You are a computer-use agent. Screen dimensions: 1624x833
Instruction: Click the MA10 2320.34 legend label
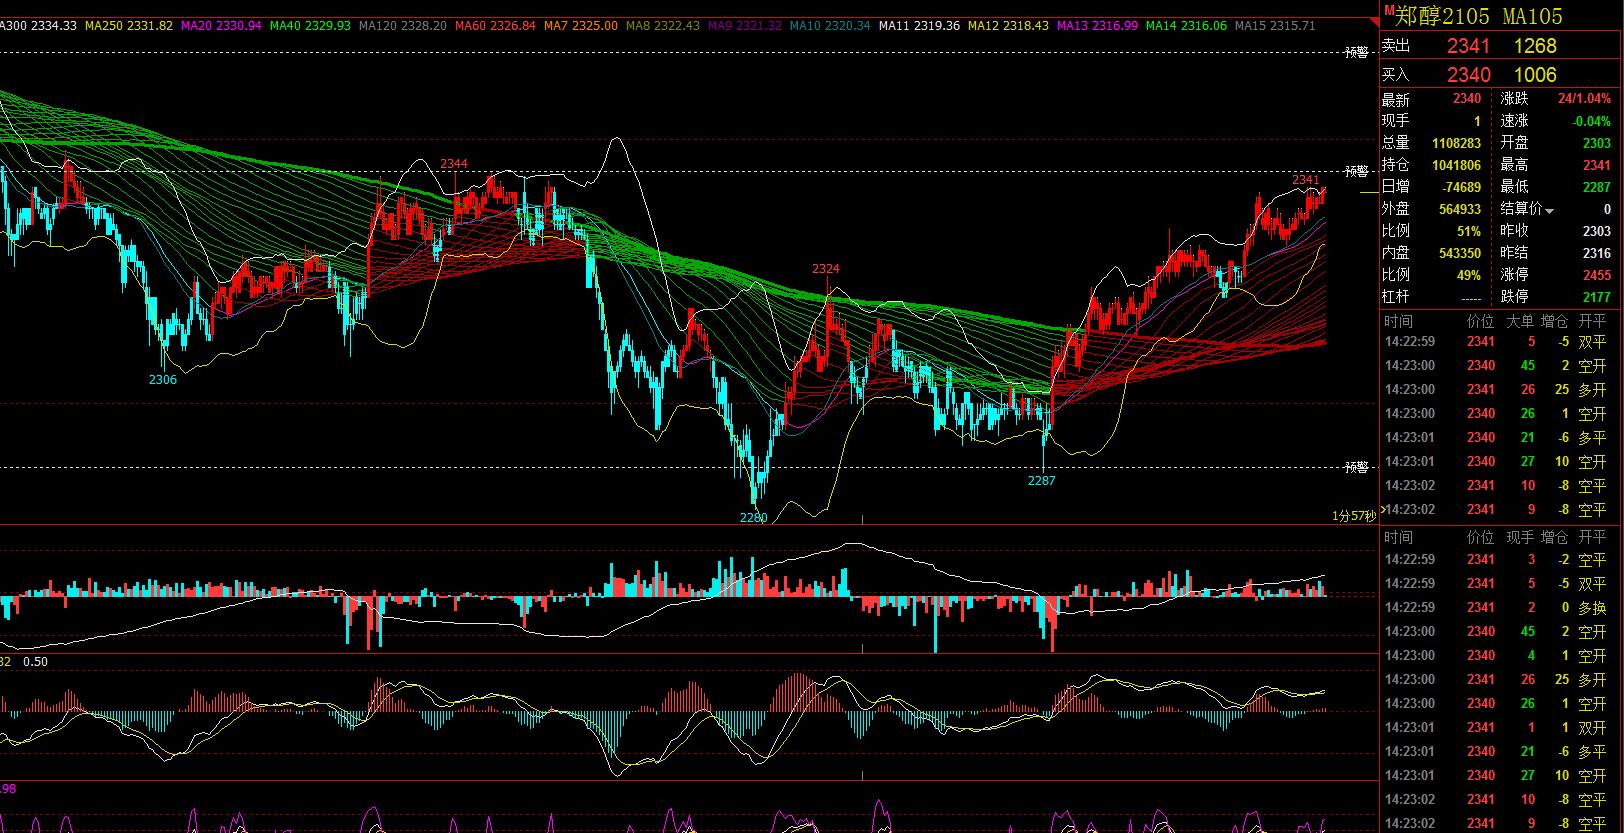(x=830, y=25)
